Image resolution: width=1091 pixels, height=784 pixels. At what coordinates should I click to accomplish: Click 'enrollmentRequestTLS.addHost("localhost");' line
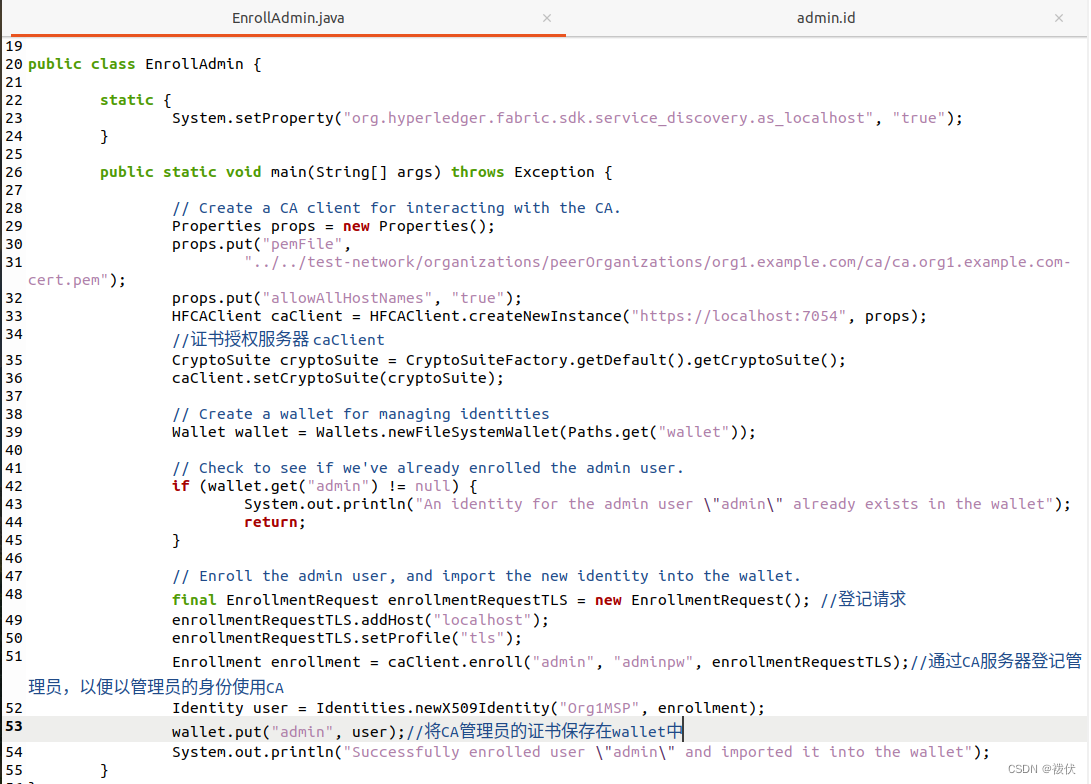pyautogui.click(x=360, y=621)
